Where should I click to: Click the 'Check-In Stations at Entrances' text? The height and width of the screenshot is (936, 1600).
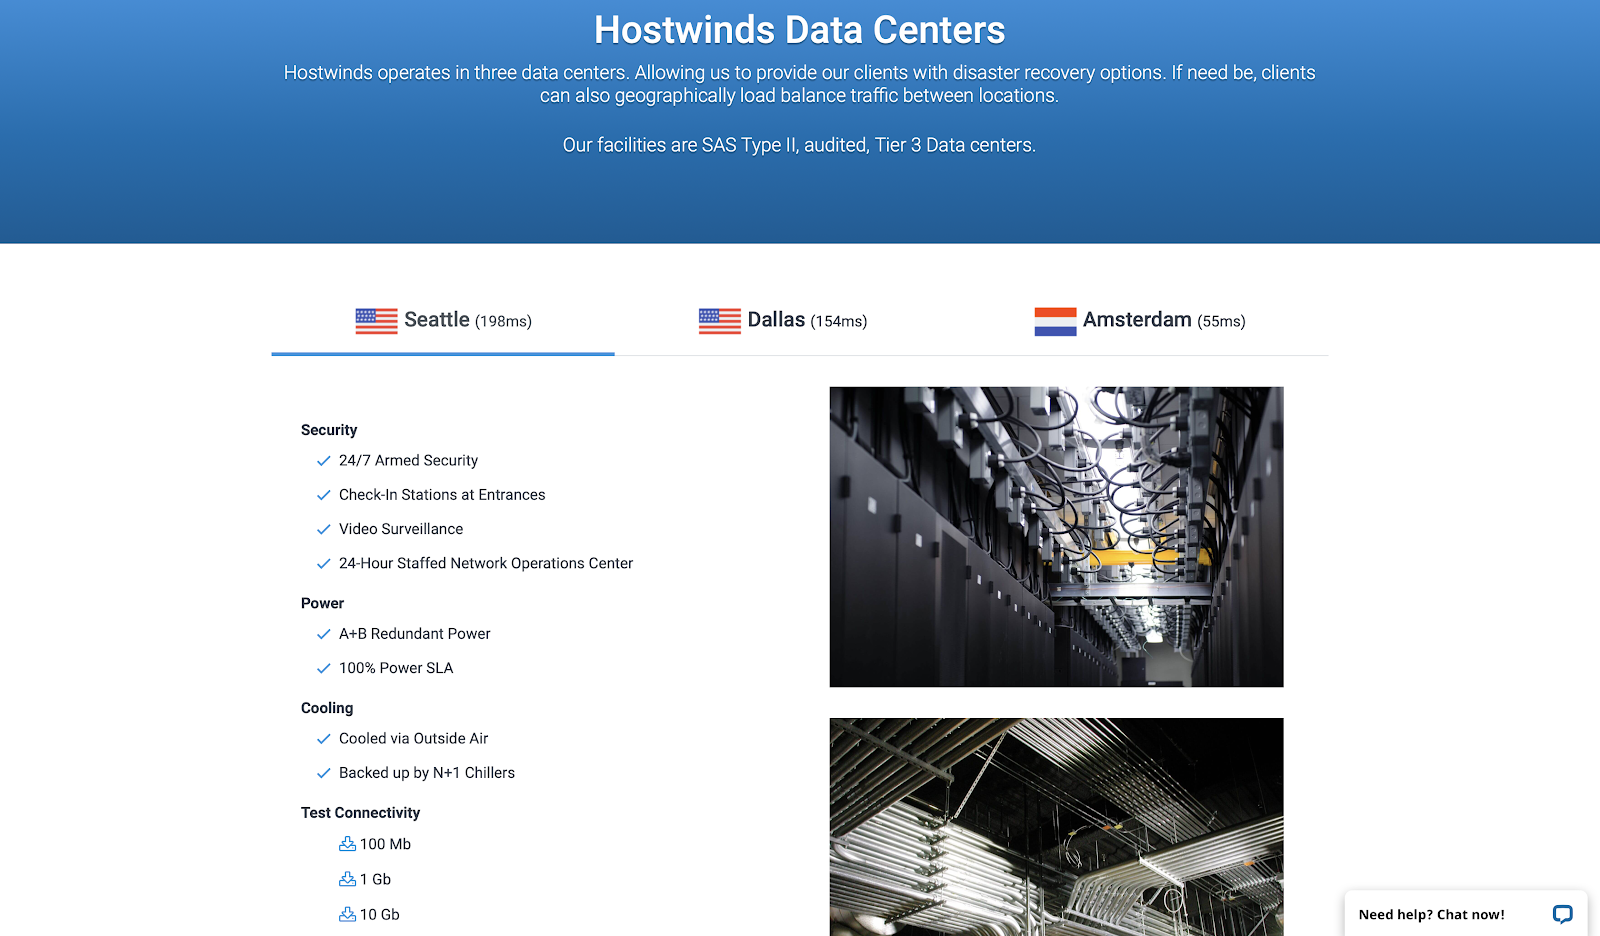click(x=442, y=495)
